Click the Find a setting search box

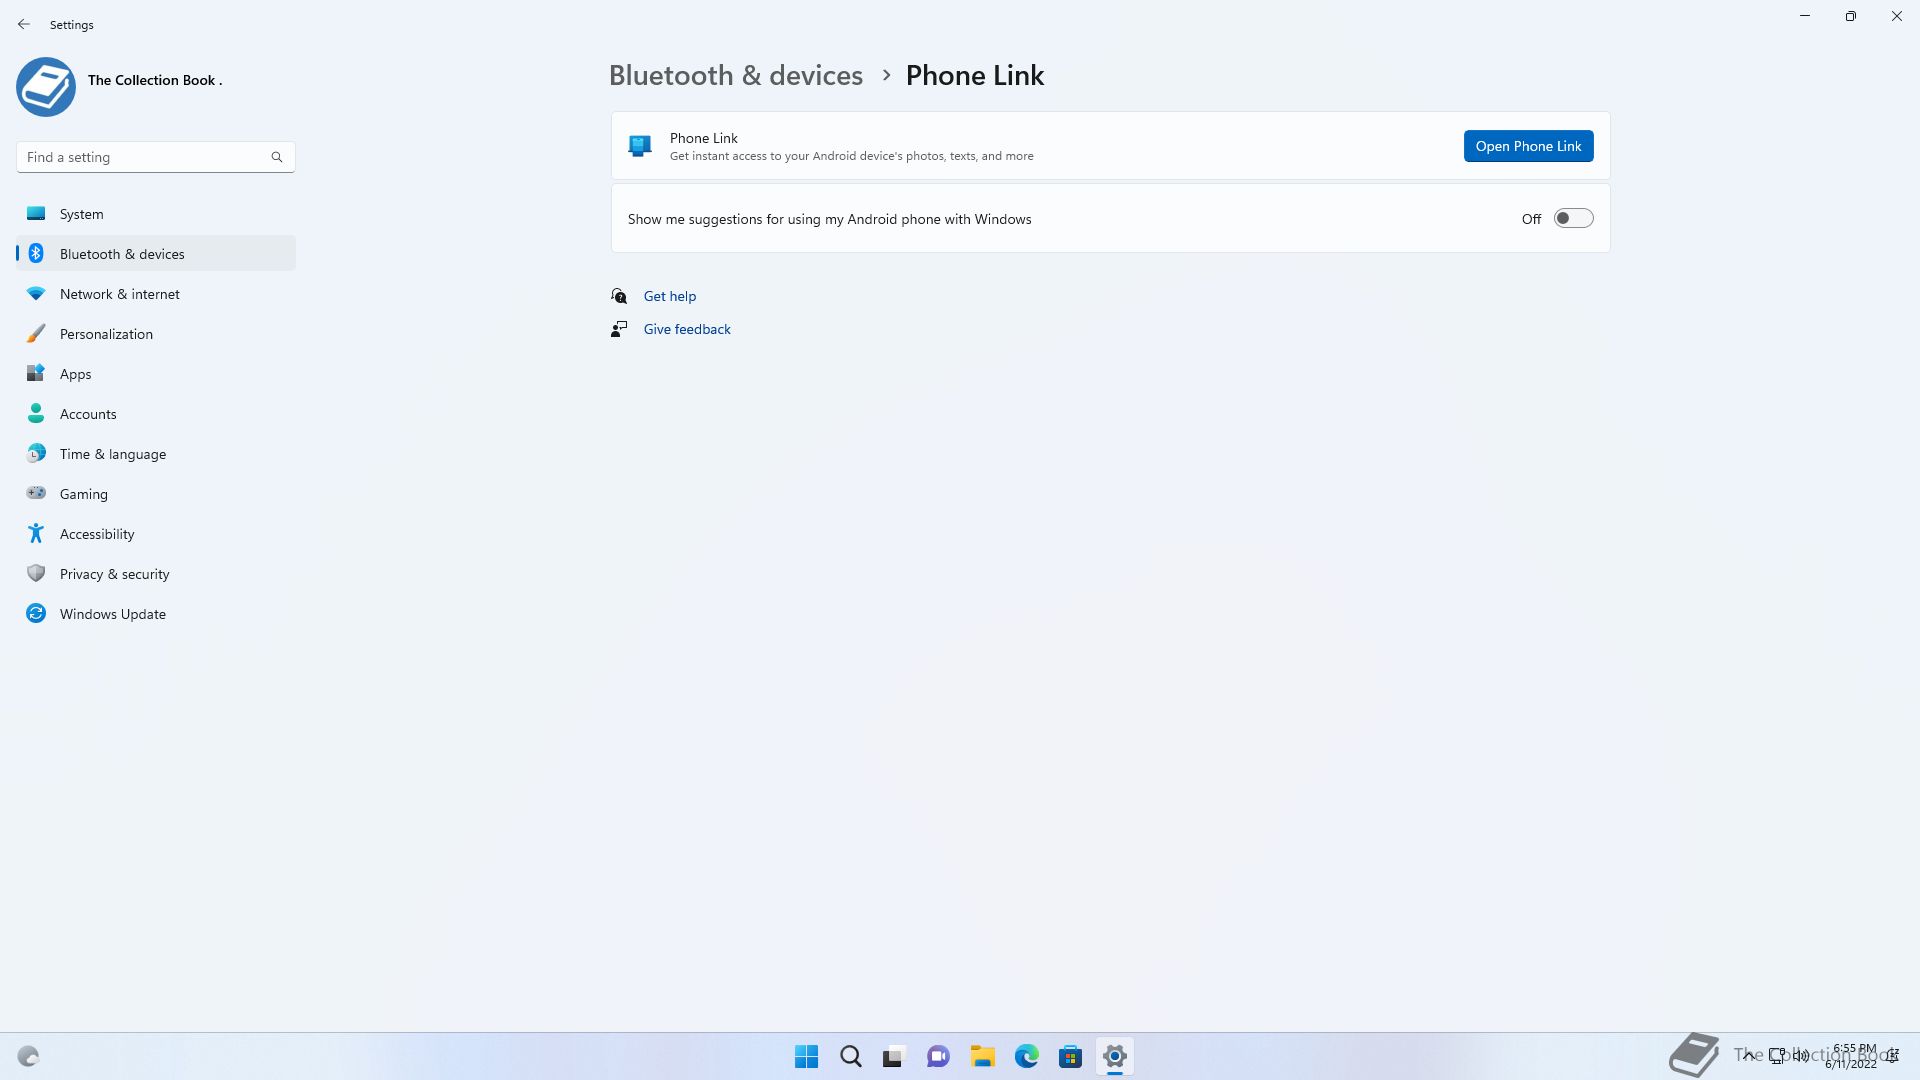click(140, 157)
